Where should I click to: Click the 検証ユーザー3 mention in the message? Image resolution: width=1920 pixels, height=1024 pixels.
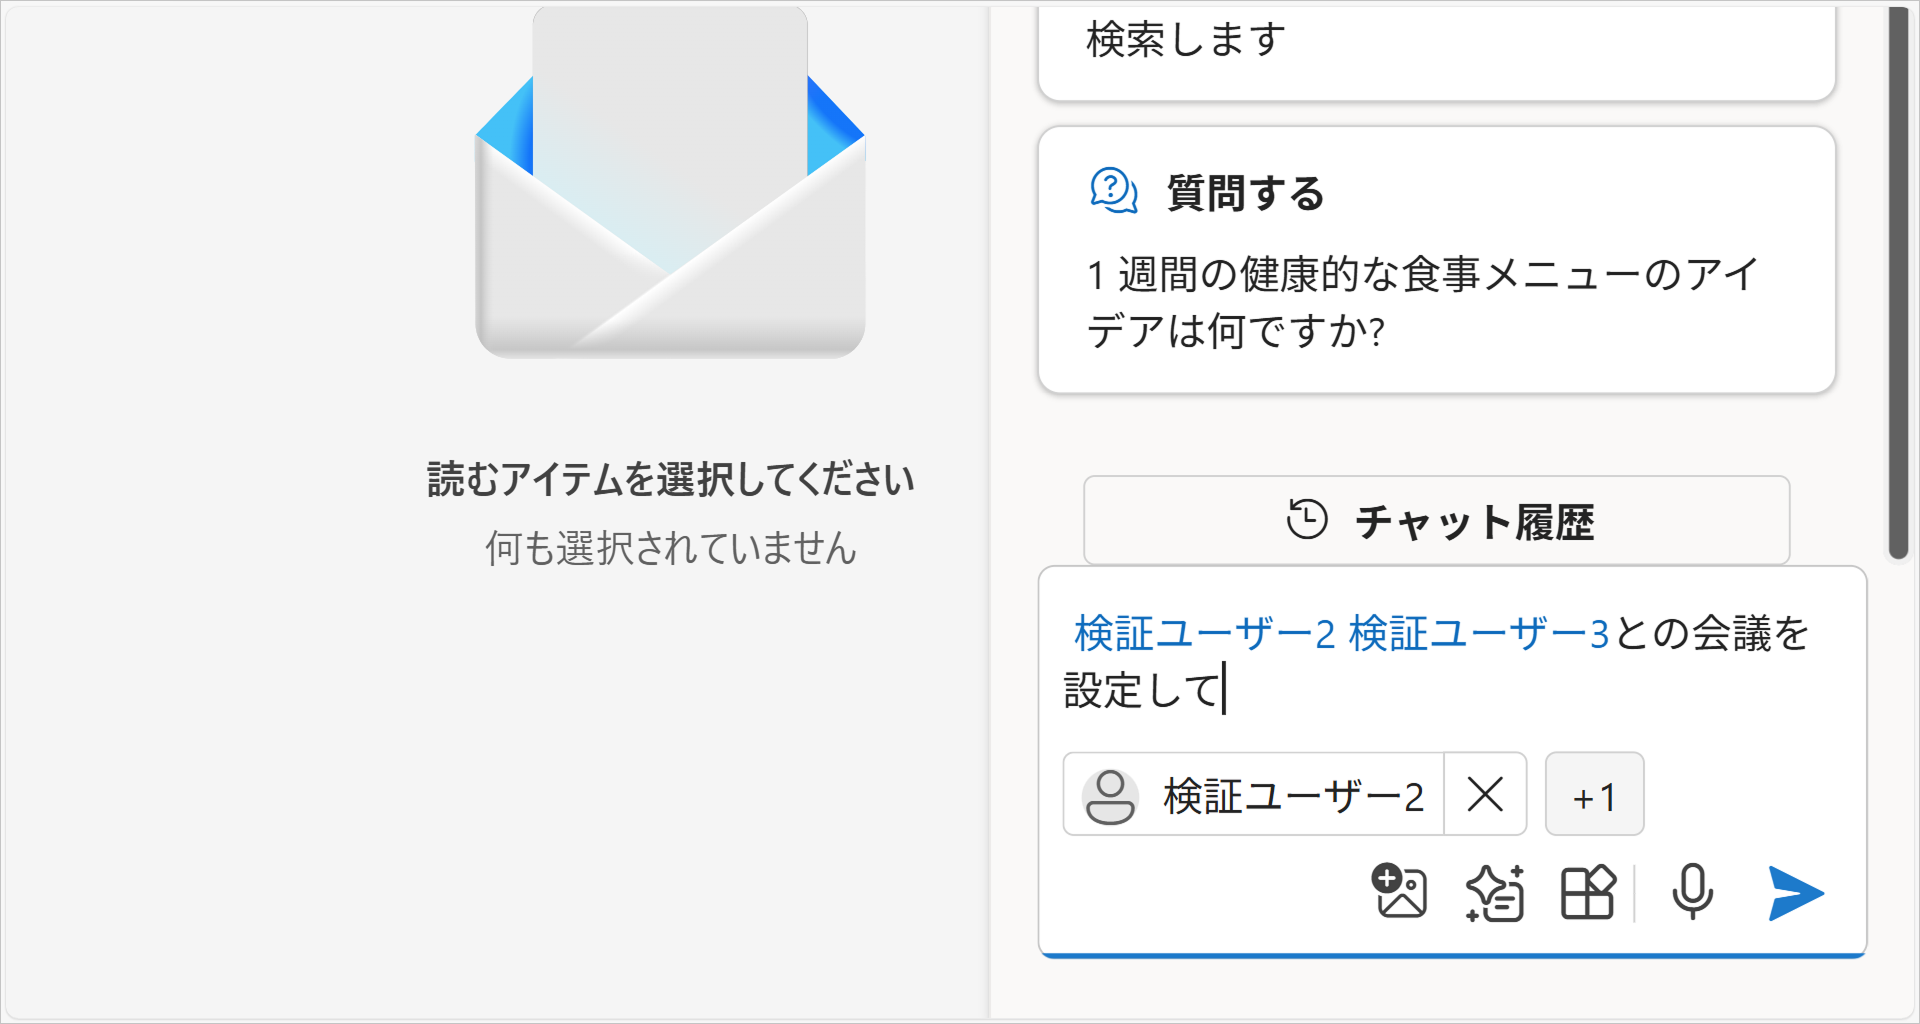click(1478, 634)
